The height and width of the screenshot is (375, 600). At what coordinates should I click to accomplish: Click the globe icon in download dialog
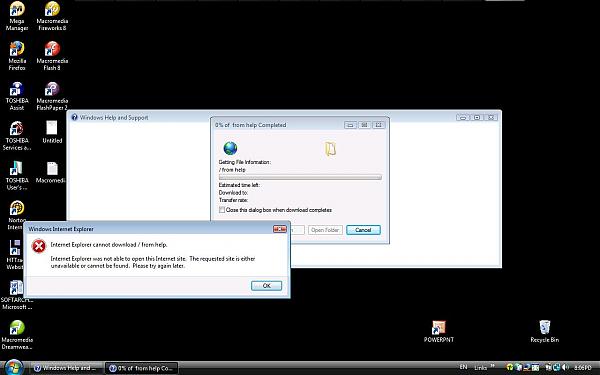(230, 148)
